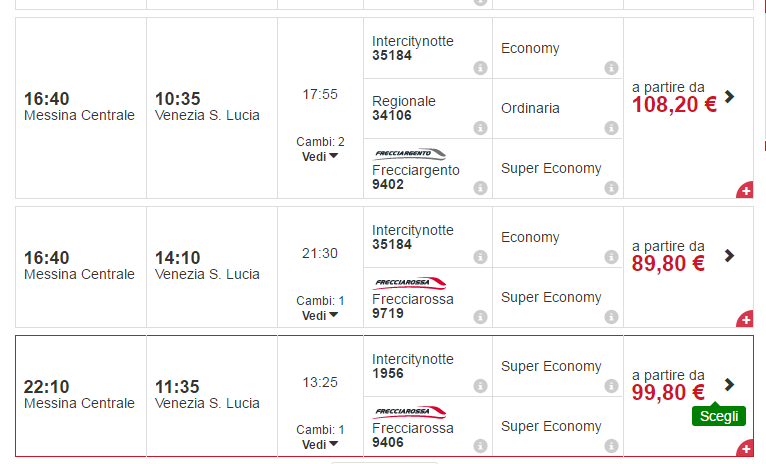Expand Vedi changes for 21:30 journey
This screenshot has width=766, height=464.
pyautogui.click(x=320, y=315)
